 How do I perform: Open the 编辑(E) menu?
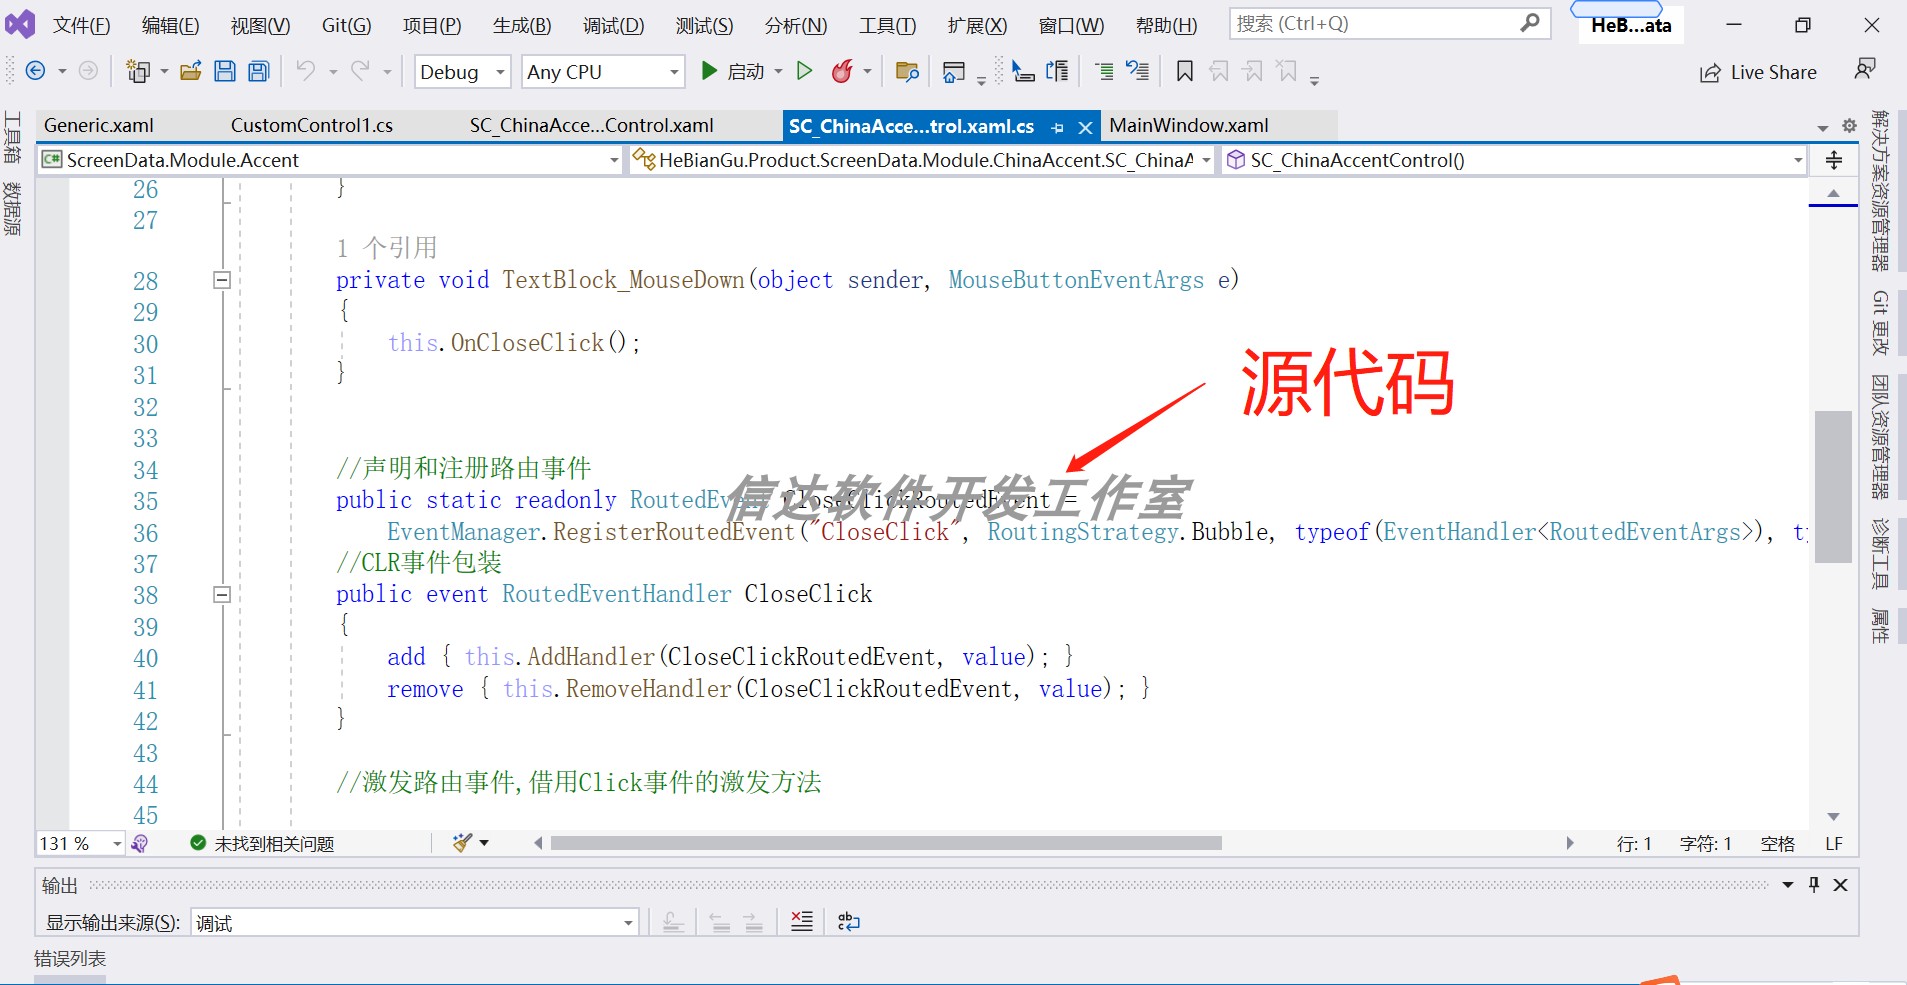click(x=170, y=26)
